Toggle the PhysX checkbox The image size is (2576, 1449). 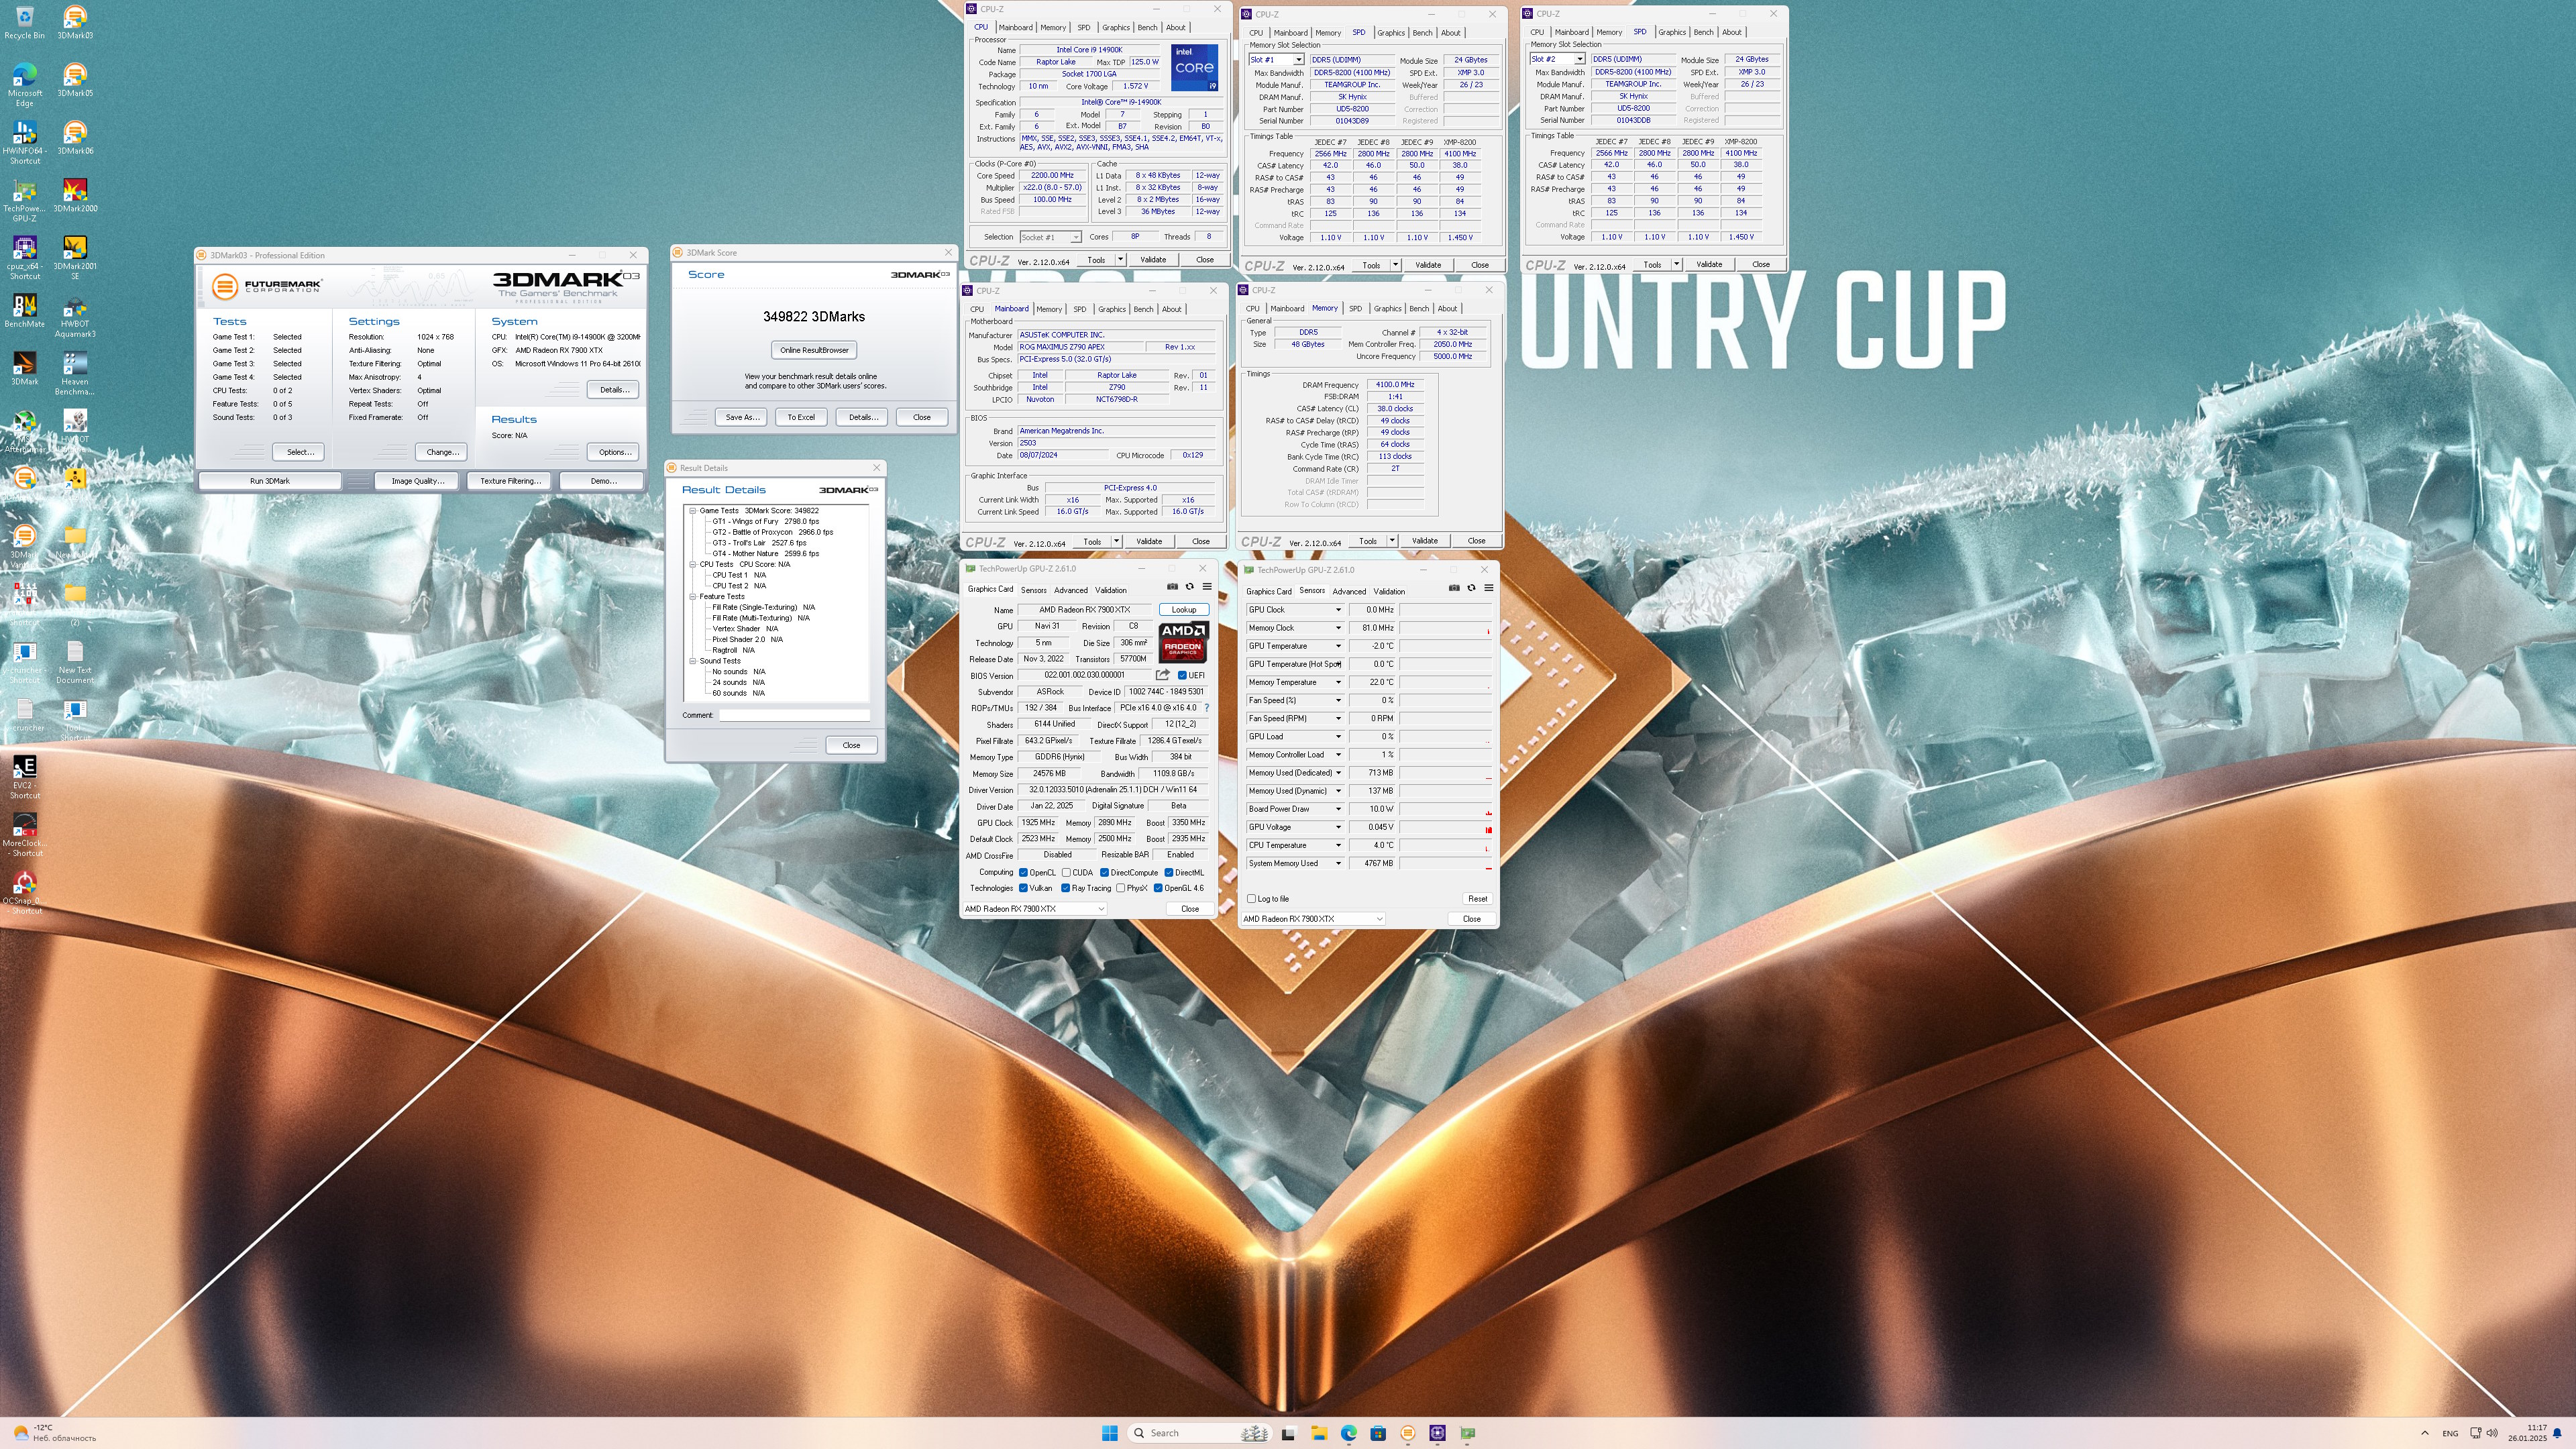(x=1120, y=888)
